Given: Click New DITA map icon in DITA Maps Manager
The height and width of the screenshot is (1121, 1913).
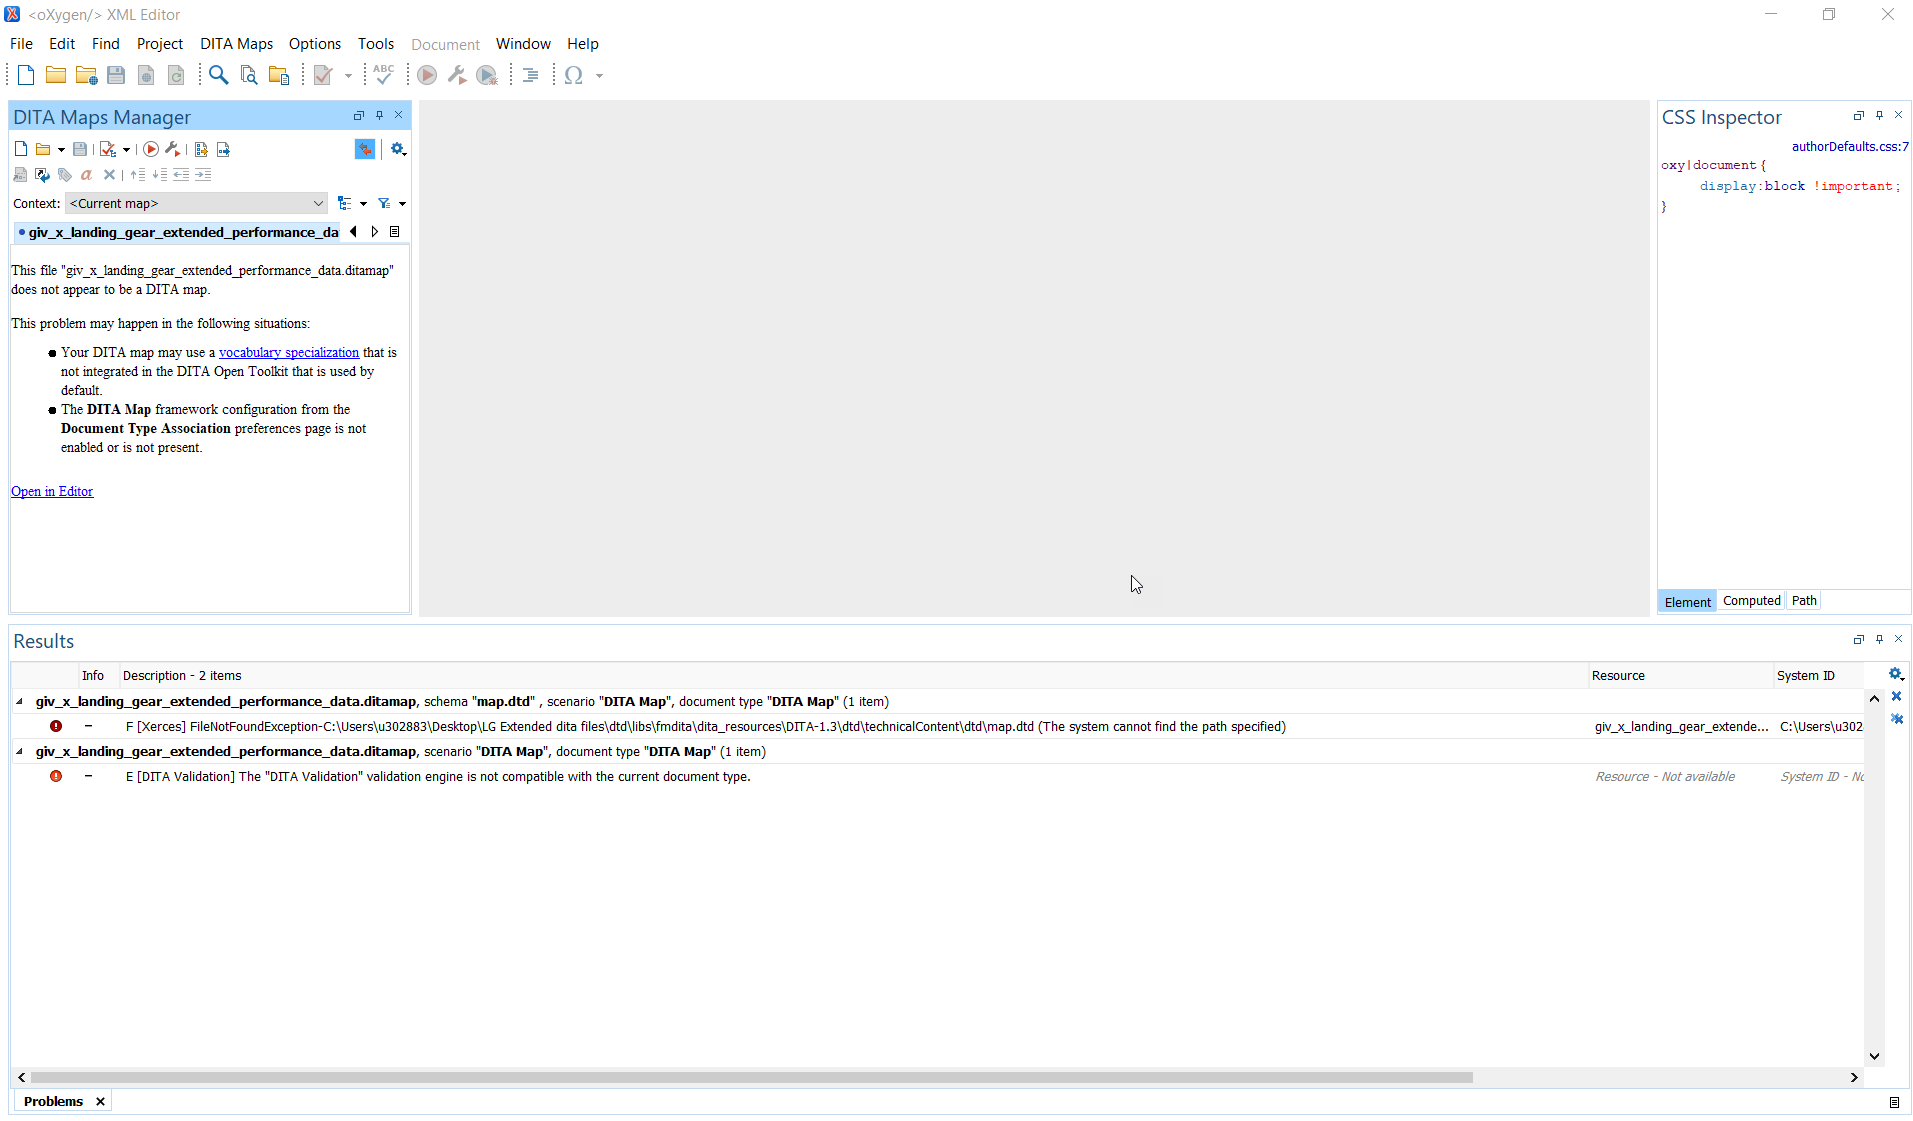Looking at the screenshot, I should [x=21, y=149].
